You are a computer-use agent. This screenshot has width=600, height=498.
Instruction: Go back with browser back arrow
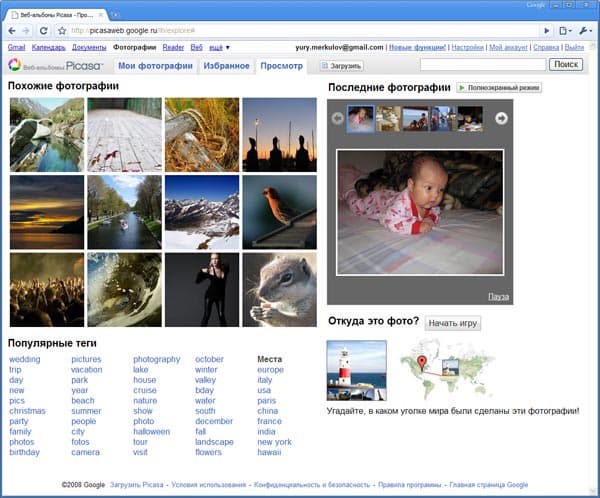(12, 31)
